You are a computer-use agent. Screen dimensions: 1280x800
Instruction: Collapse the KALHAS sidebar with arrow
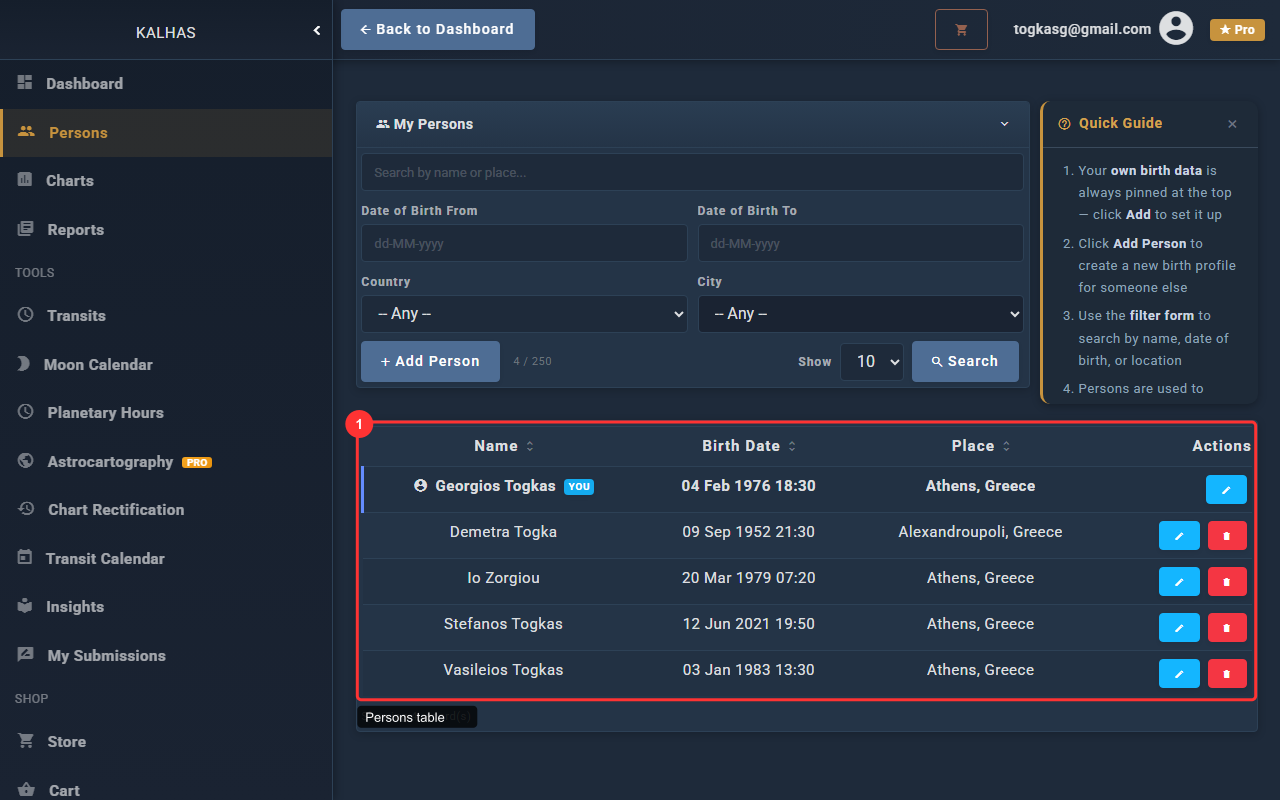317,31
